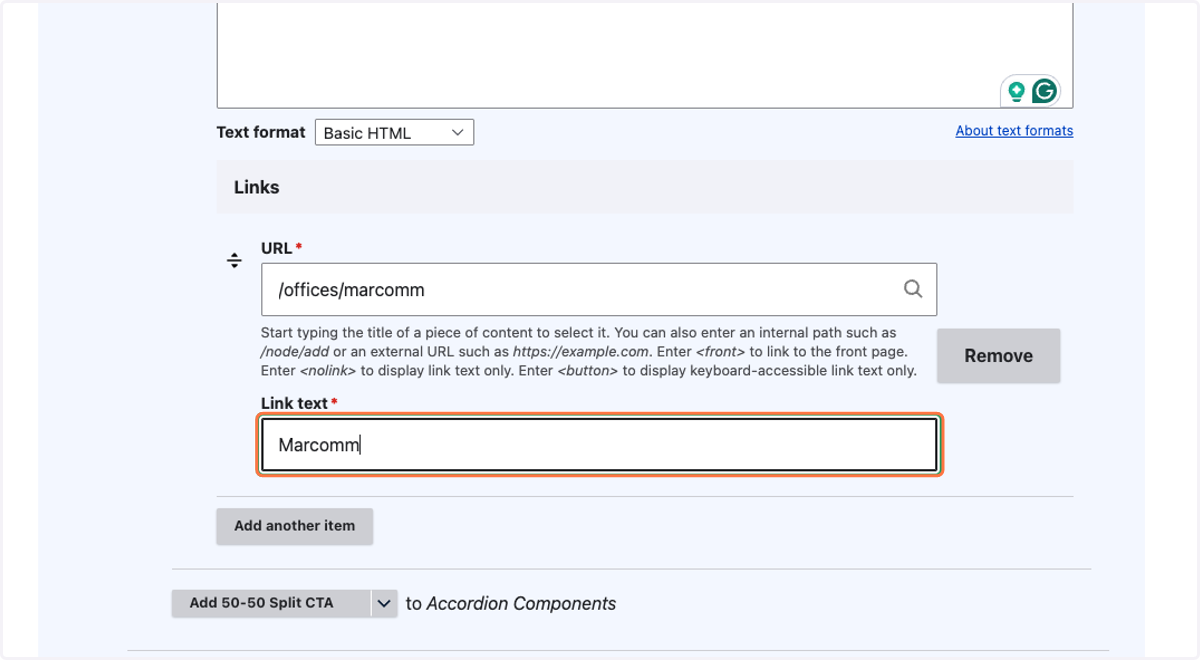Click the URL field label

(277, 248)
